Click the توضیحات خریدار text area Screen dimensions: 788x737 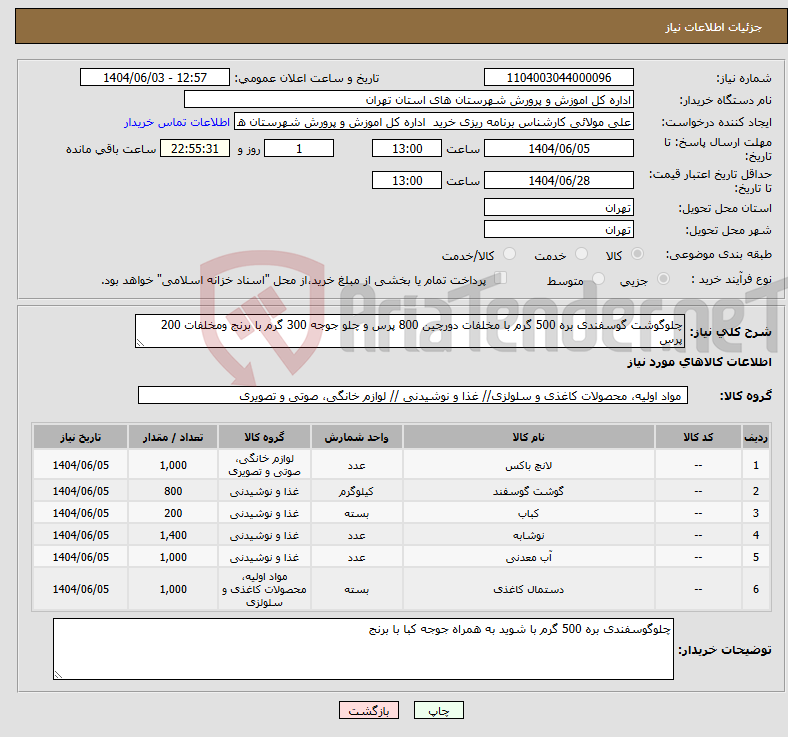[x=363, y=649]
